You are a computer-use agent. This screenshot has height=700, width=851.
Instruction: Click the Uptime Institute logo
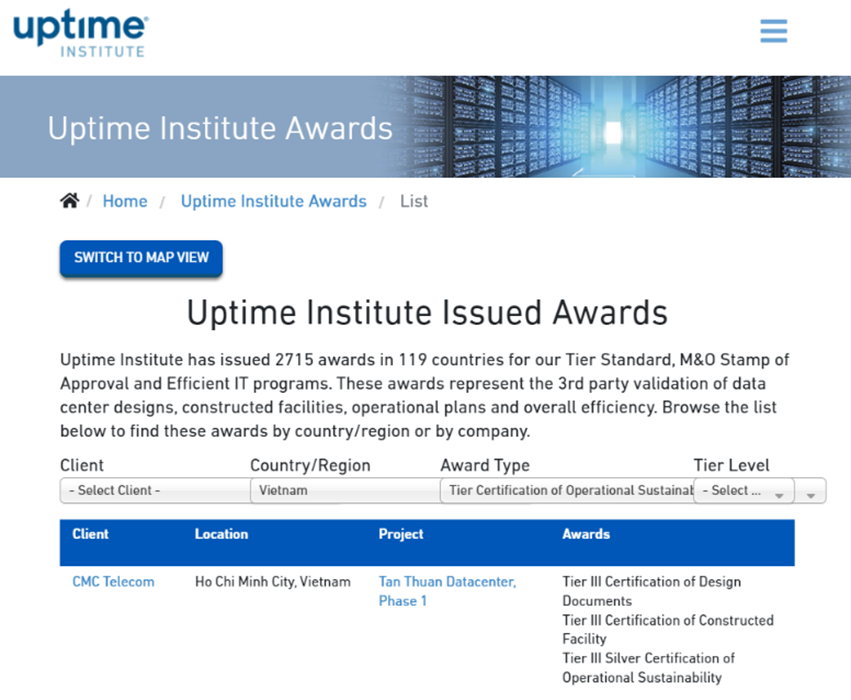pos(80,34)
